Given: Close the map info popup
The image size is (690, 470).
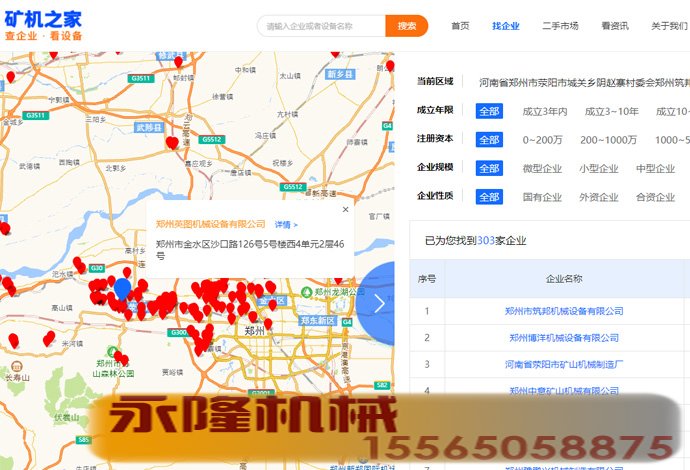Looking at the screenshot, I should pos(345,209).
